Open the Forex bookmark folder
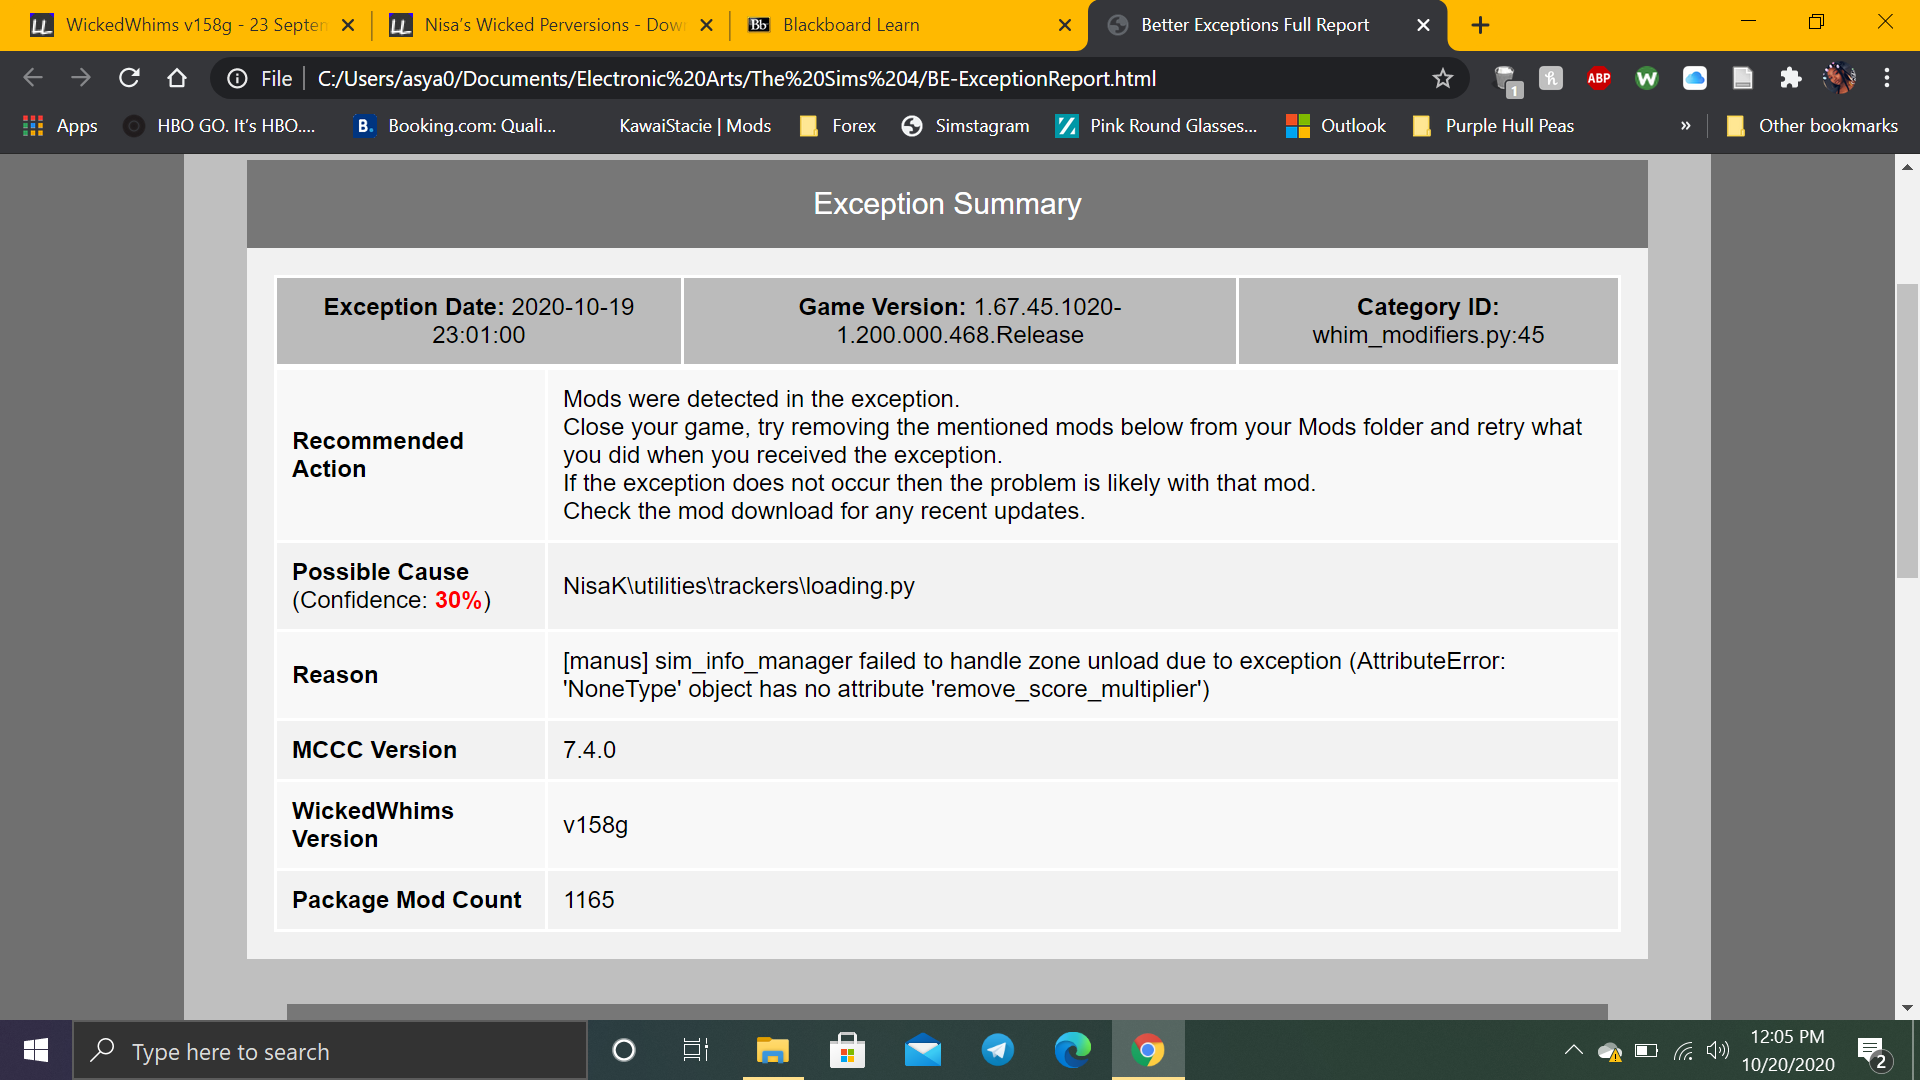Image resolution: width=1920 pixels, height=1080 pixels. pyautogui.click(x=838, y=126)
